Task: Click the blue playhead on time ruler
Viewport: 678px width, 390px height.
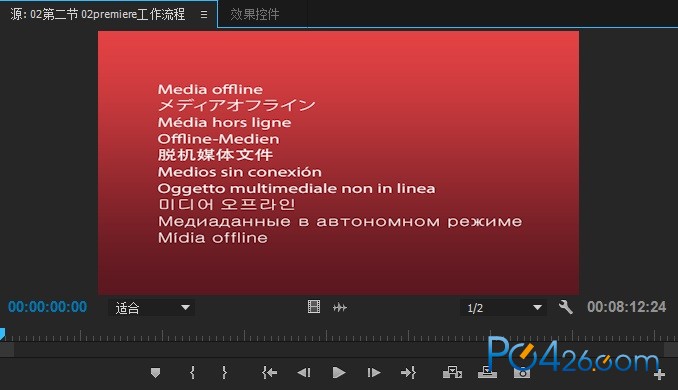Action: (x=2, y=334)
